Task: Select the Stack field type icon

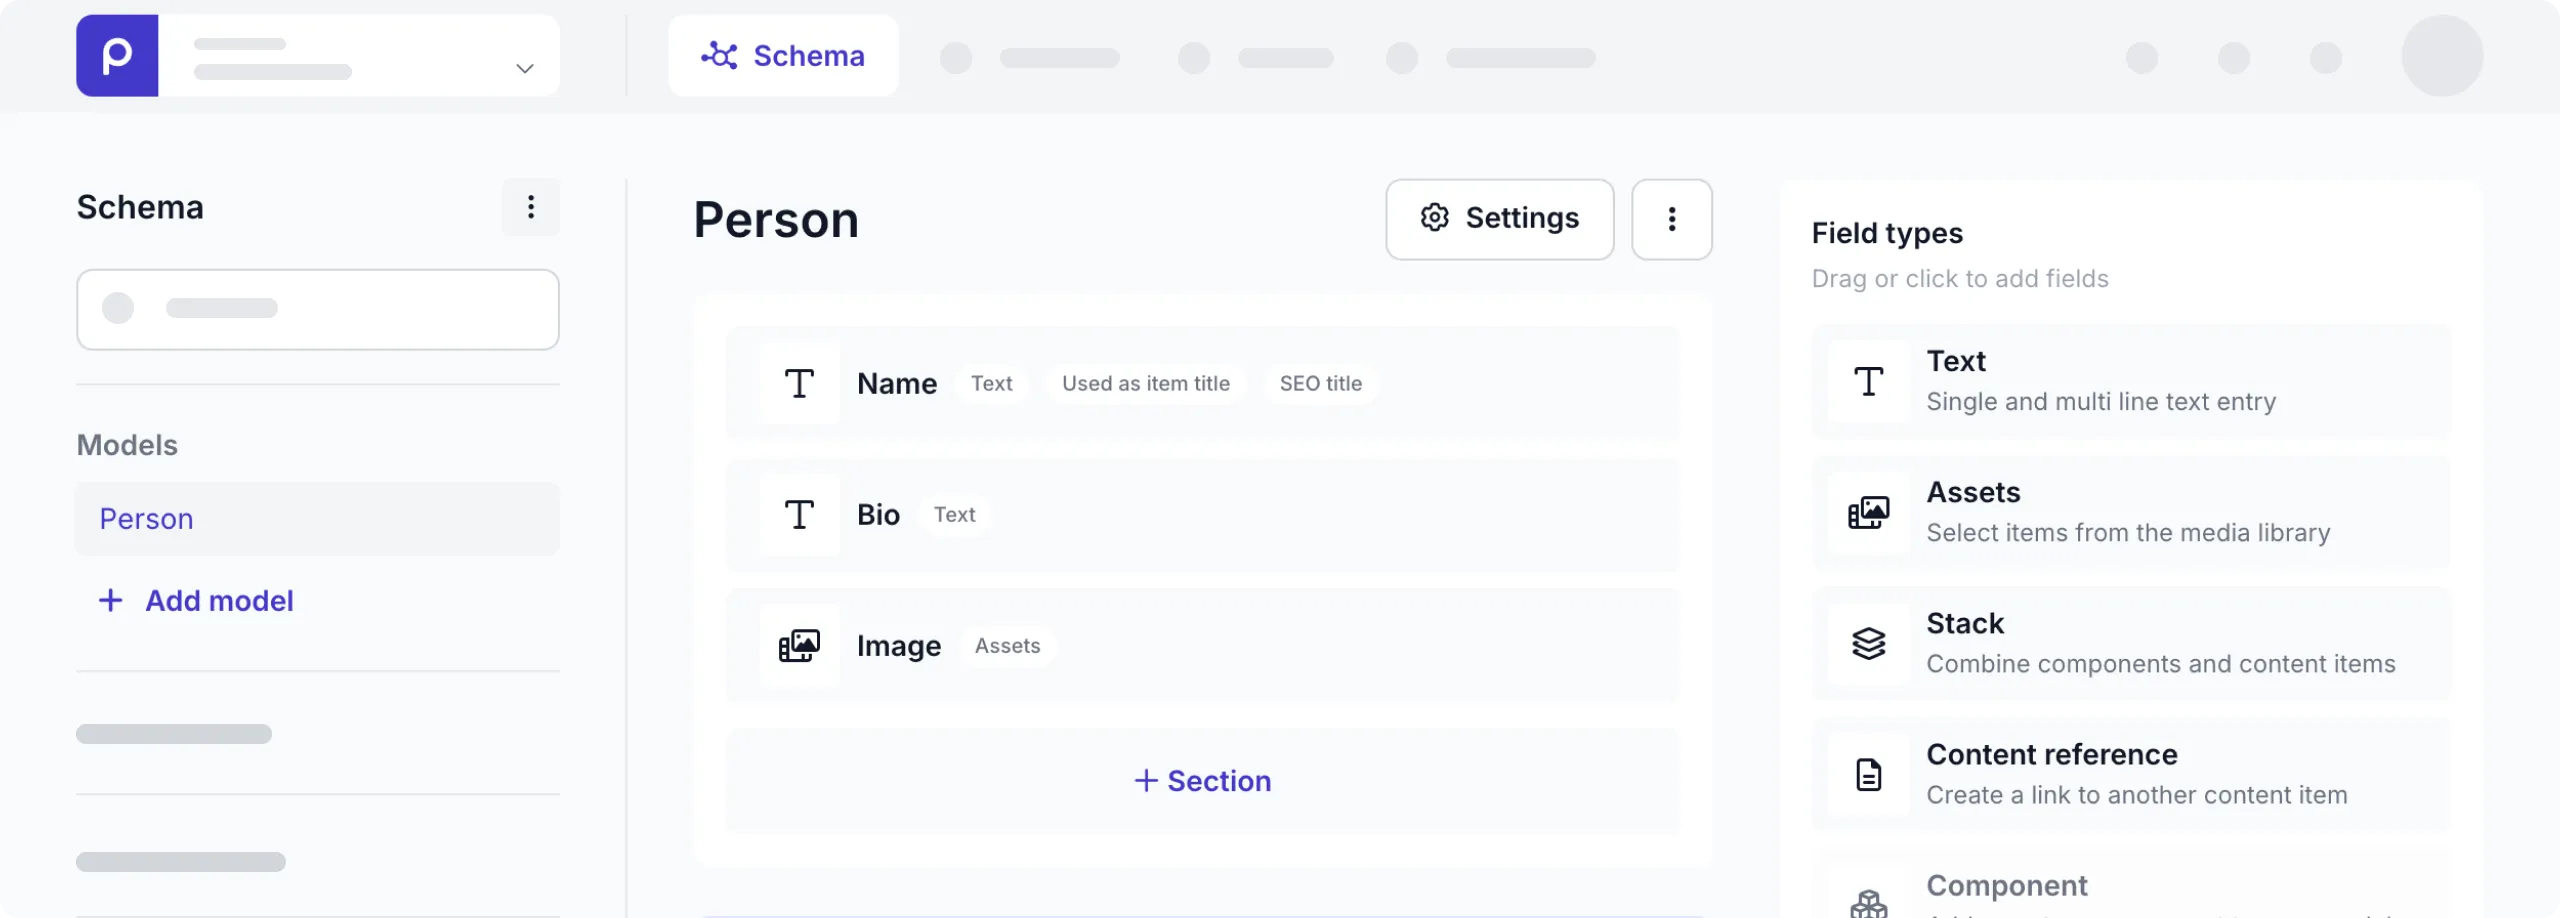Action: pyautogui.click(x=1869, y=643)
